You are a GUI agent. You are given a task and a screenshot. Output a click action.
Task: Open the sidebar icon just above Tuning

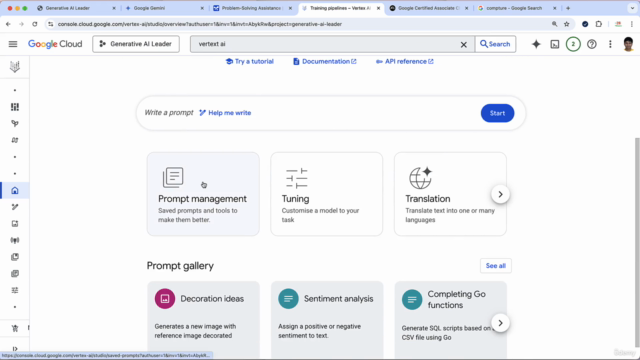15,273
